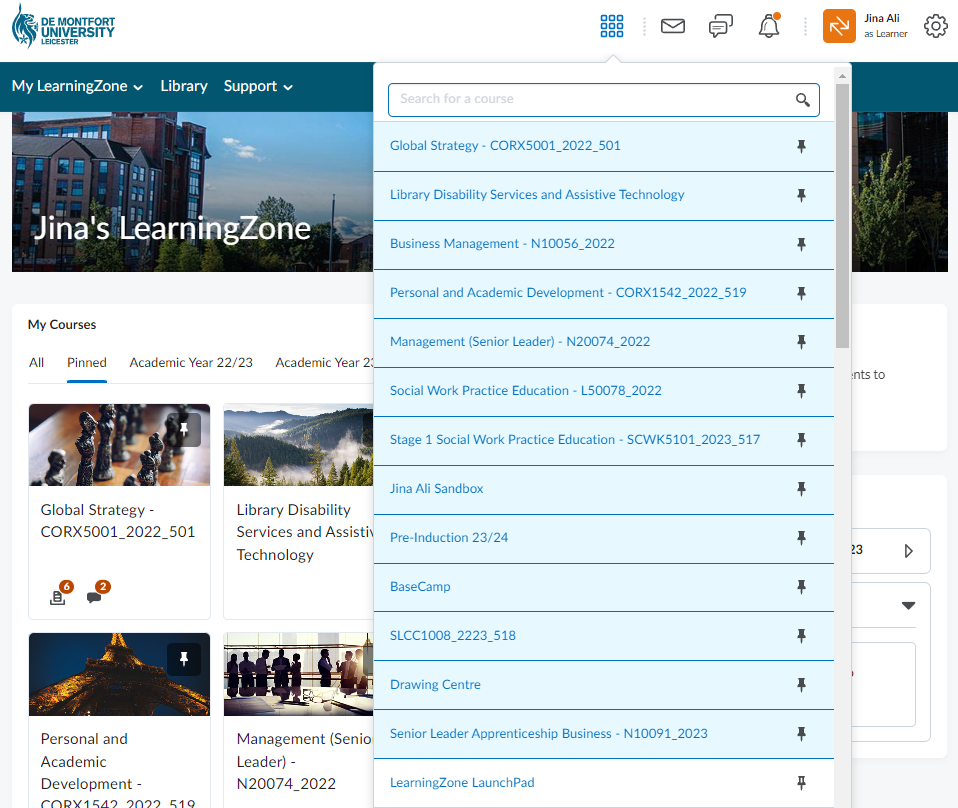Unpin Library Disability Services and Assistive Technology in list
Screen dimensions: 958x808
[801, 195]
